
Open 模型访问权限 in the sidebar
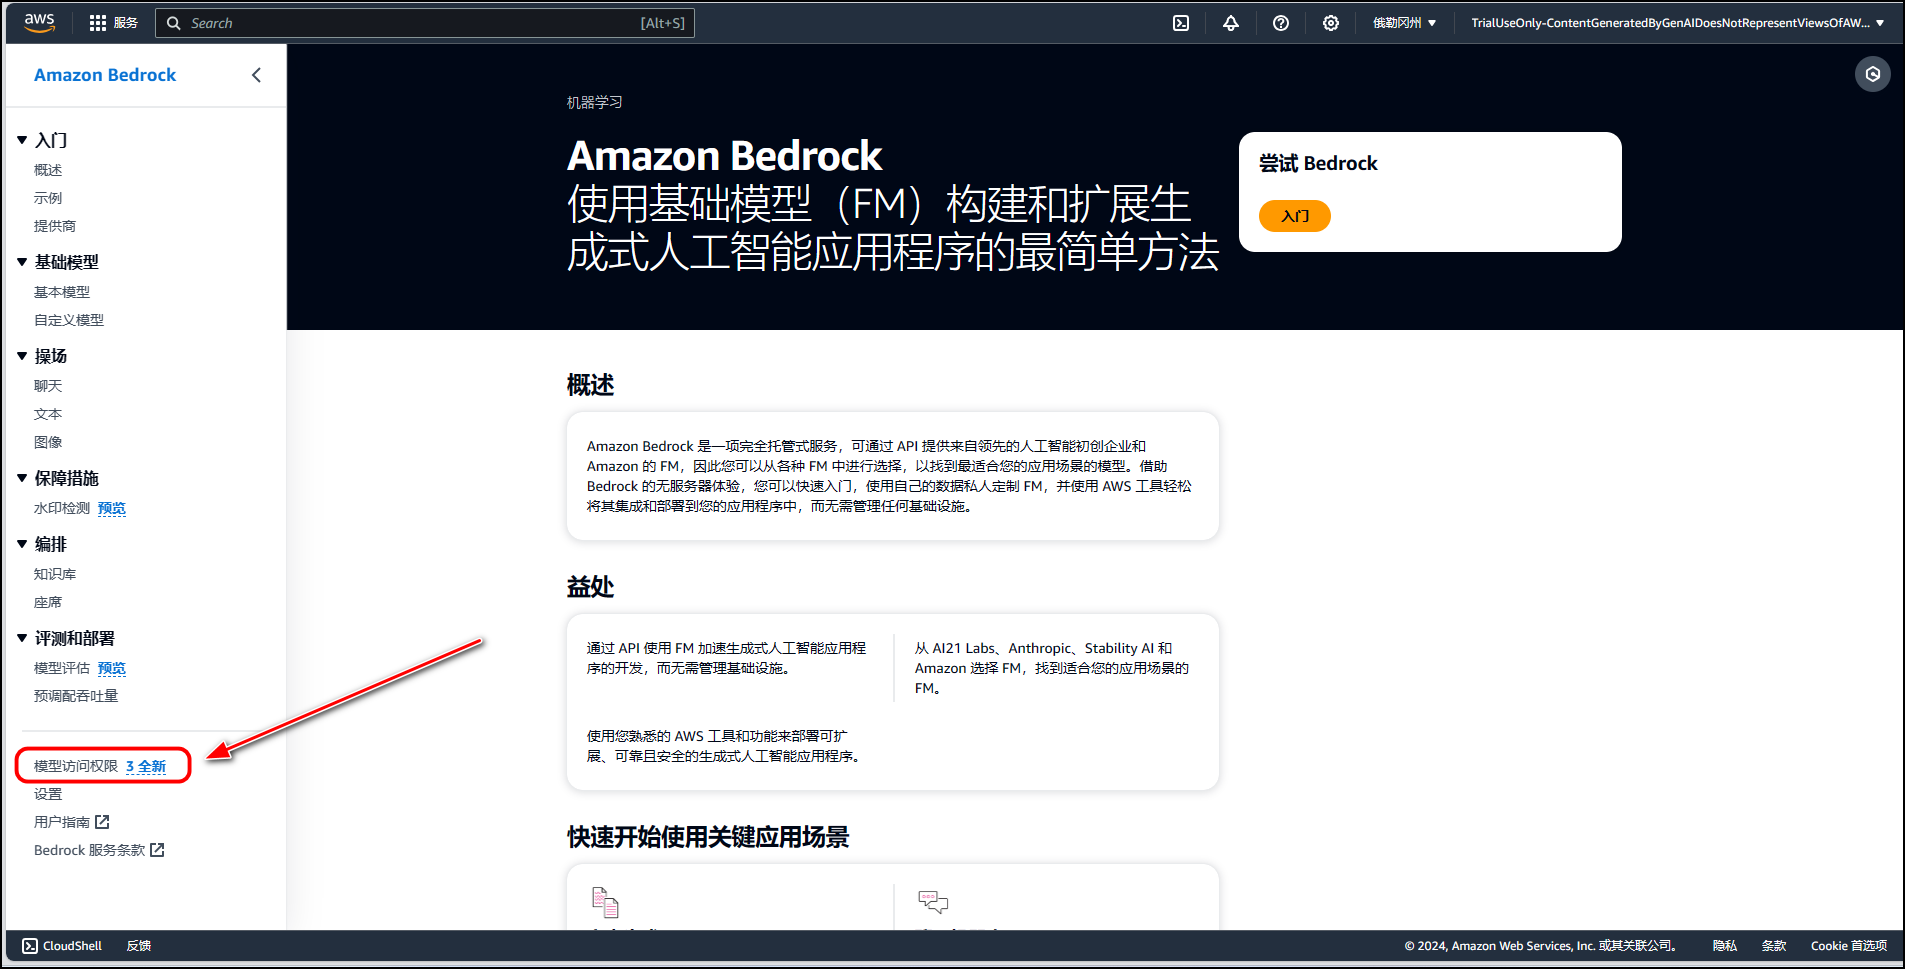coord(76,766)
